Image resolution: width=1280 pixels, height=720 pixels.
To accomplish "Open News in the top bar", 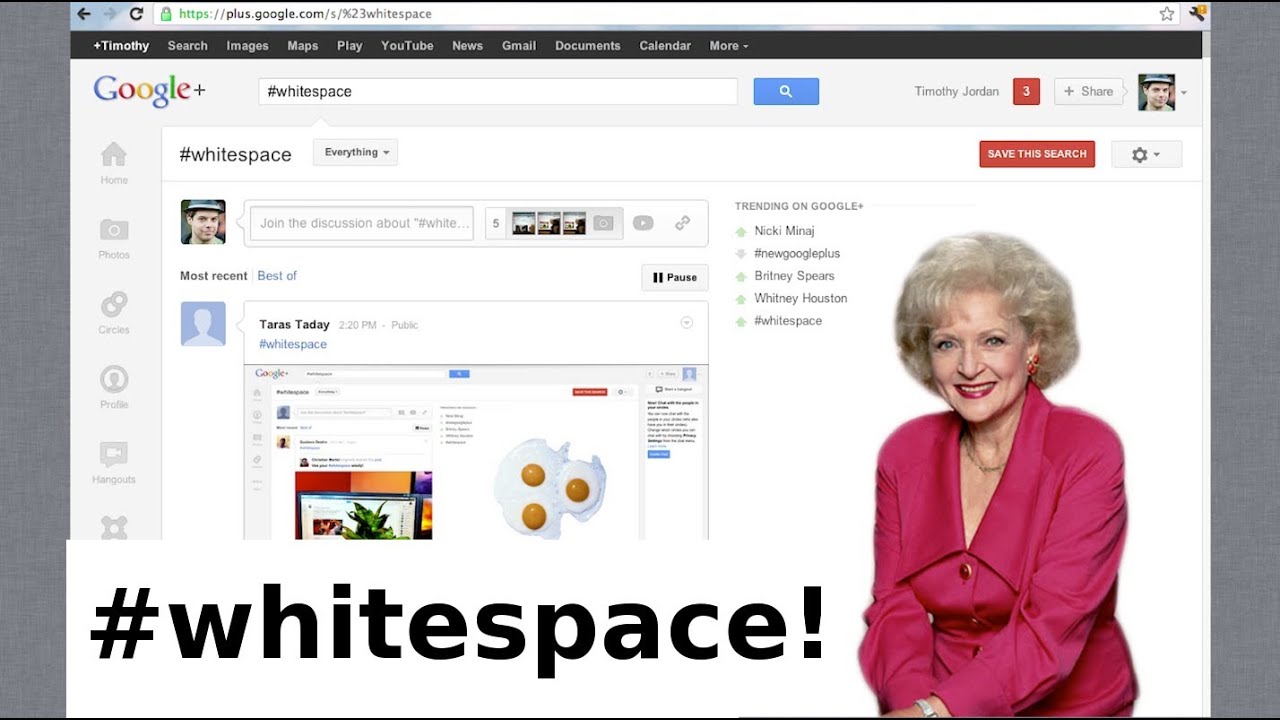I will [x=467, y=46].
